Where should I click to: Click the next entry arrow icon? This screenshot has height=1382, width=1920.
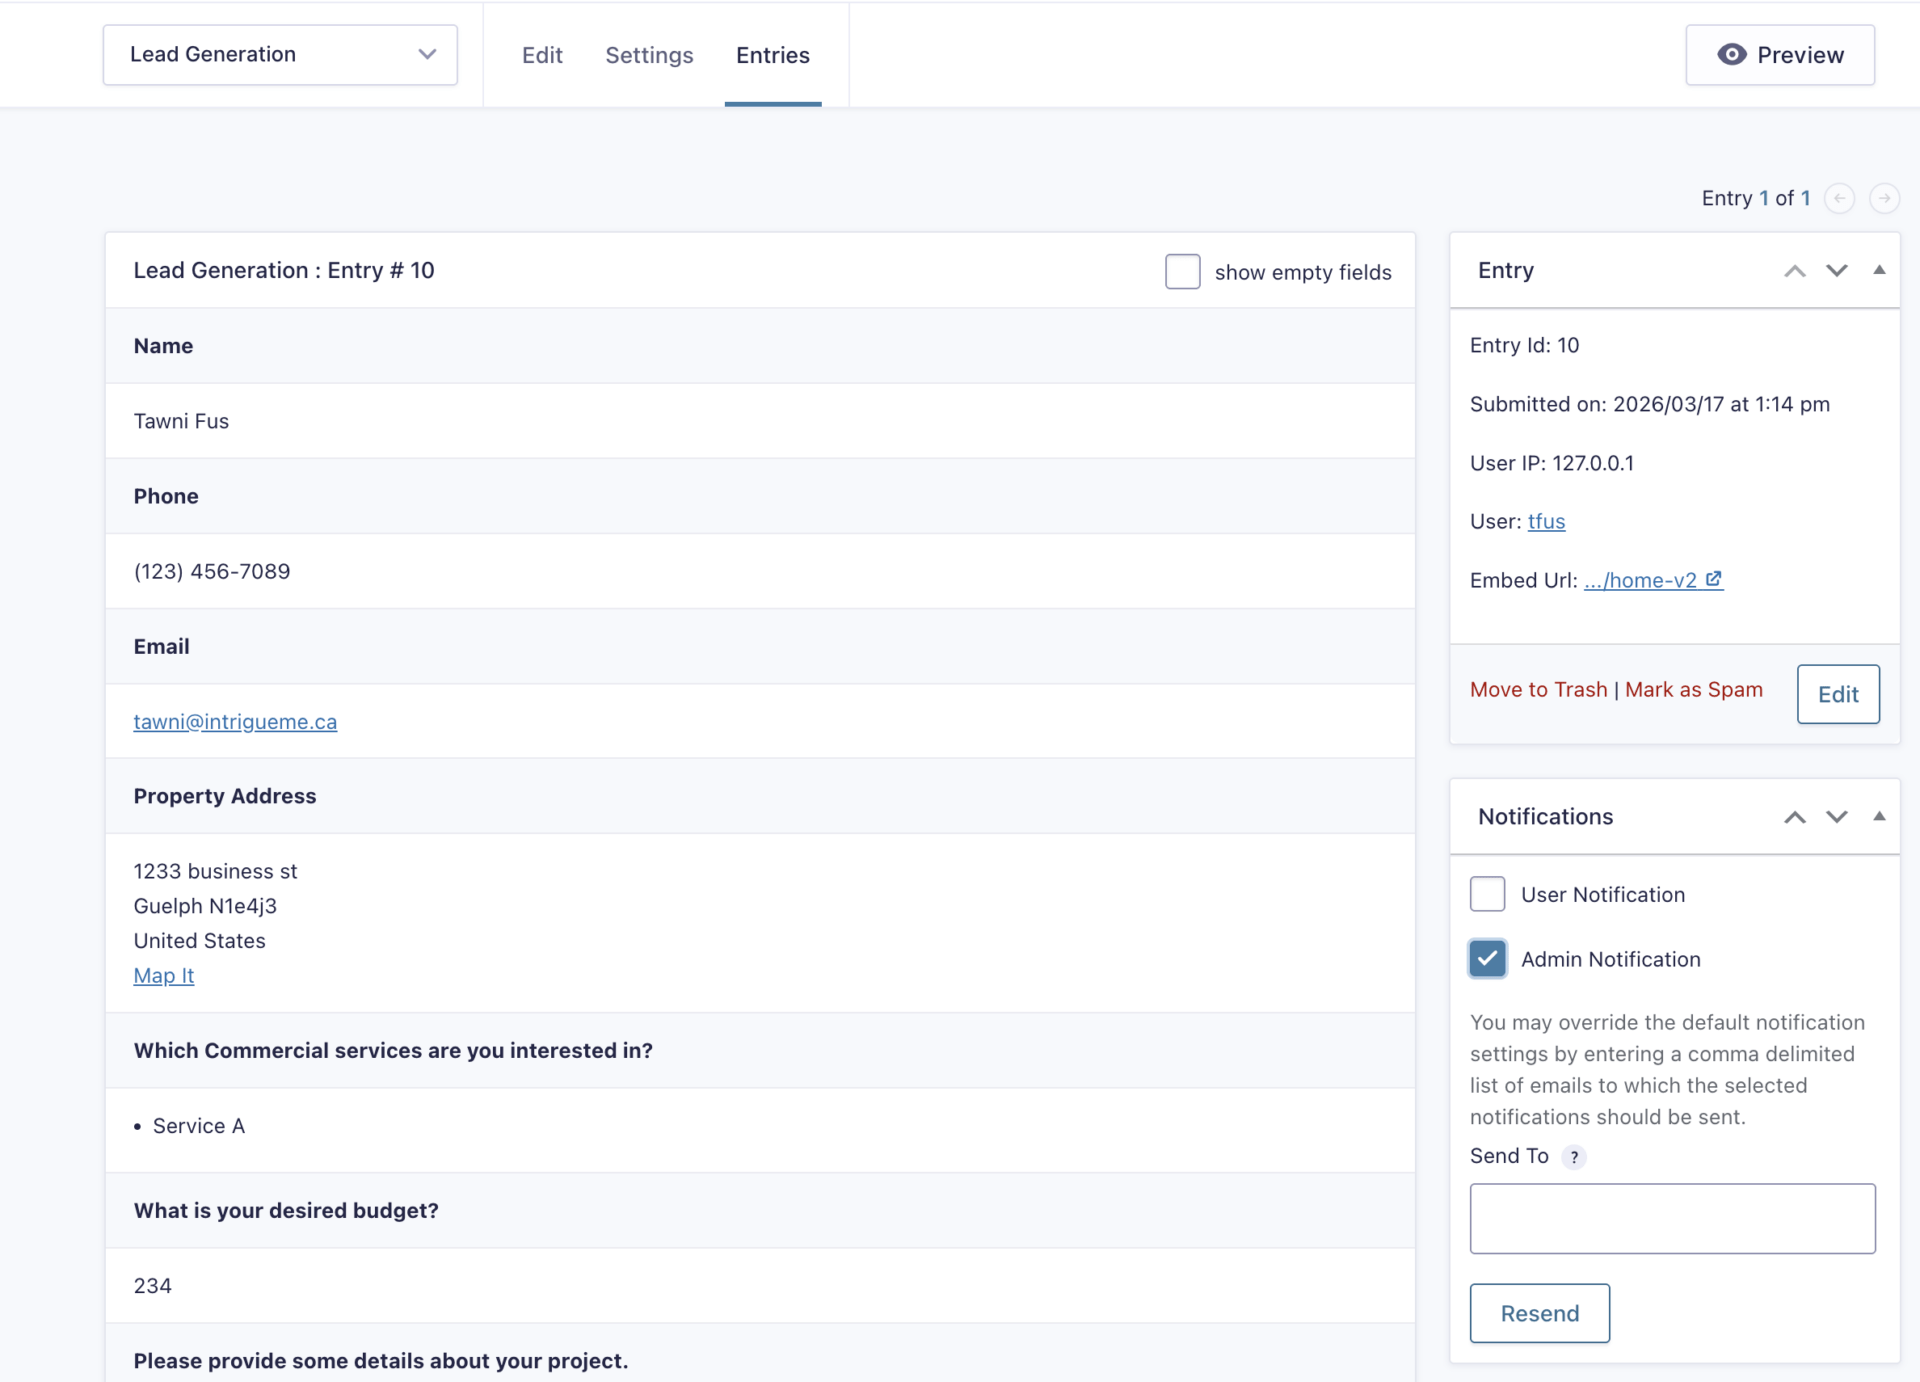[1884, 198]
